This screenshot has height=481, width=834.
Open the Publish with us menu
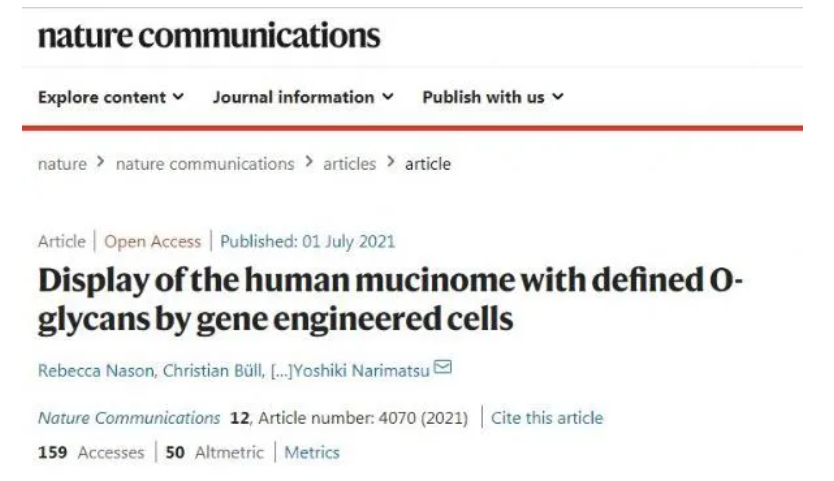tap(493, 97)
